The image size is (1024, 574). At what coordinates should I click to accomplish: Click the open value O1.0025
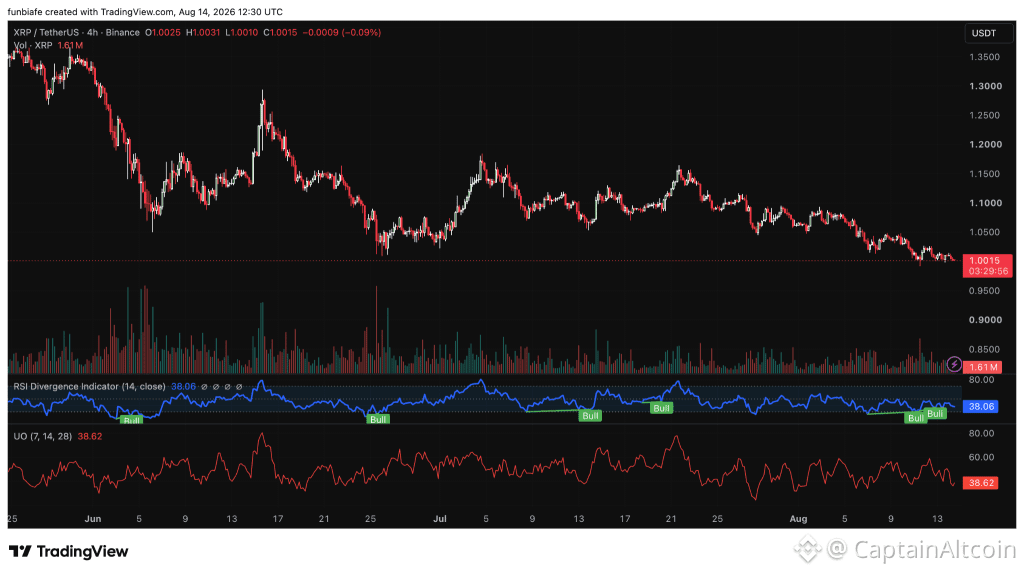click(x=163, y=33)
